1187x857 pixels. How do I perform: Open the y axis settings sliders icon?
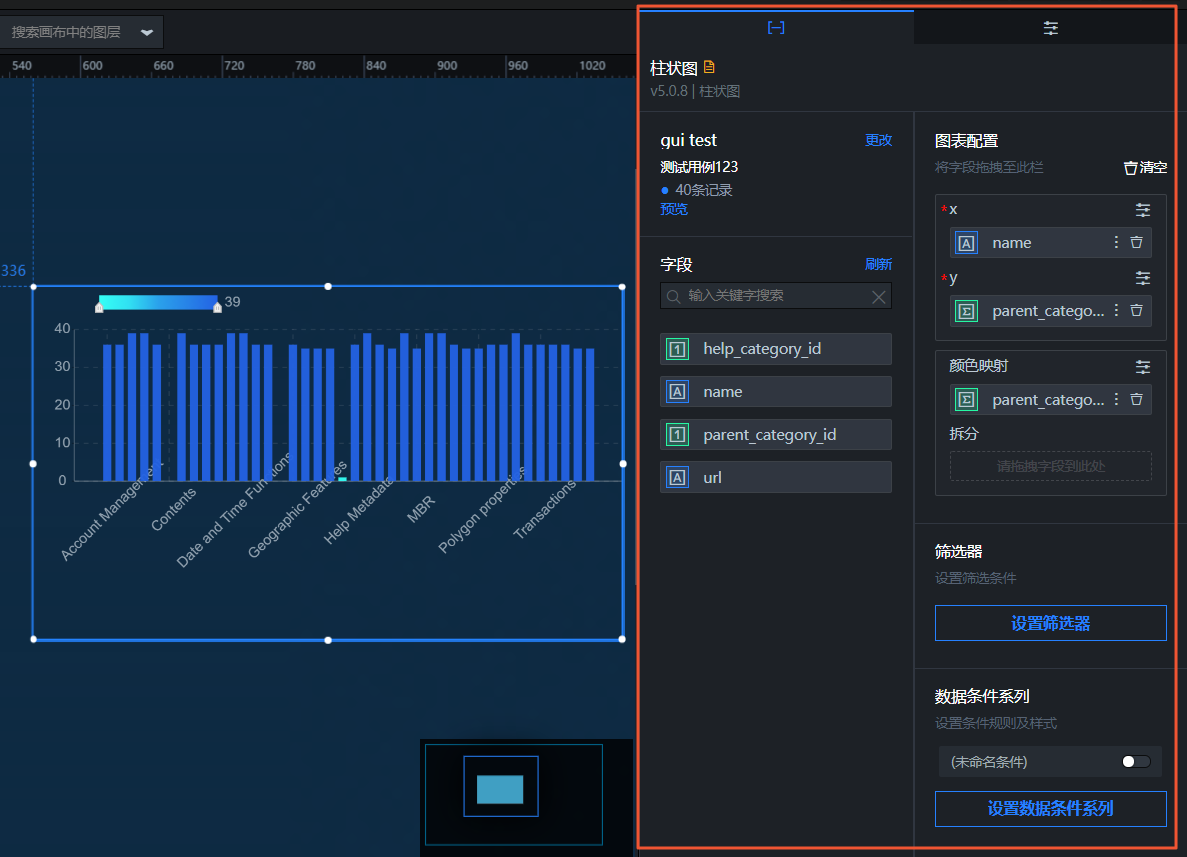[1142, 278]
